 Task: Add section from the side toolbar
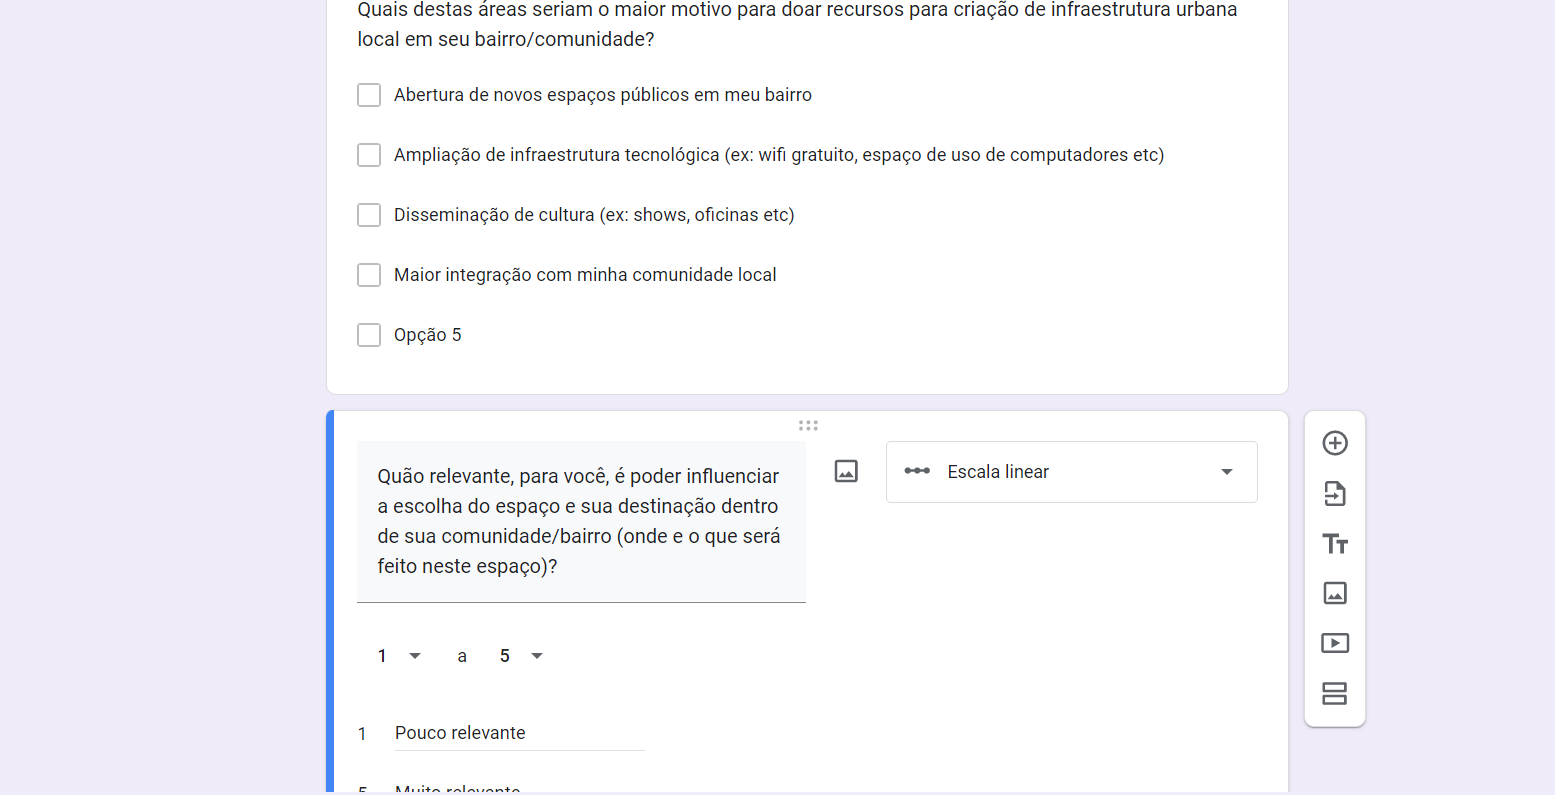point(1335,693)
